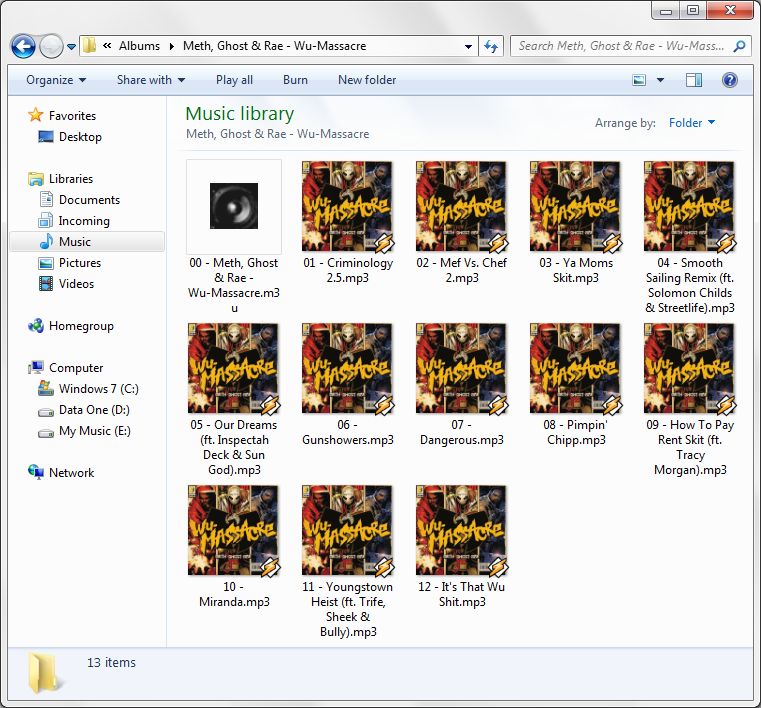Image resolution: width=761 pixels, height=708 pixels.
Task: Click the Network icon
Action: (36, 472)
